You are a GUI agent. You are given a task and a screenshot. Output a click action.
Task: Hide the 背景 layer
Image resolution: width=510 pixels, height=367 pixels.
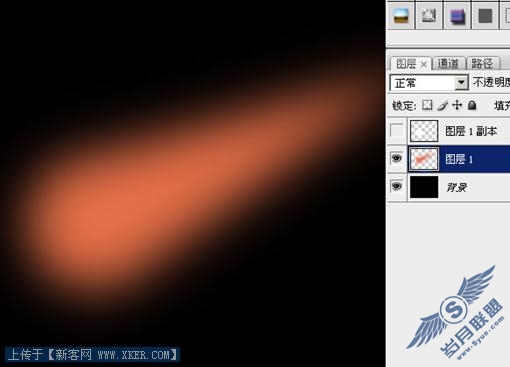[x=396, y=186]
